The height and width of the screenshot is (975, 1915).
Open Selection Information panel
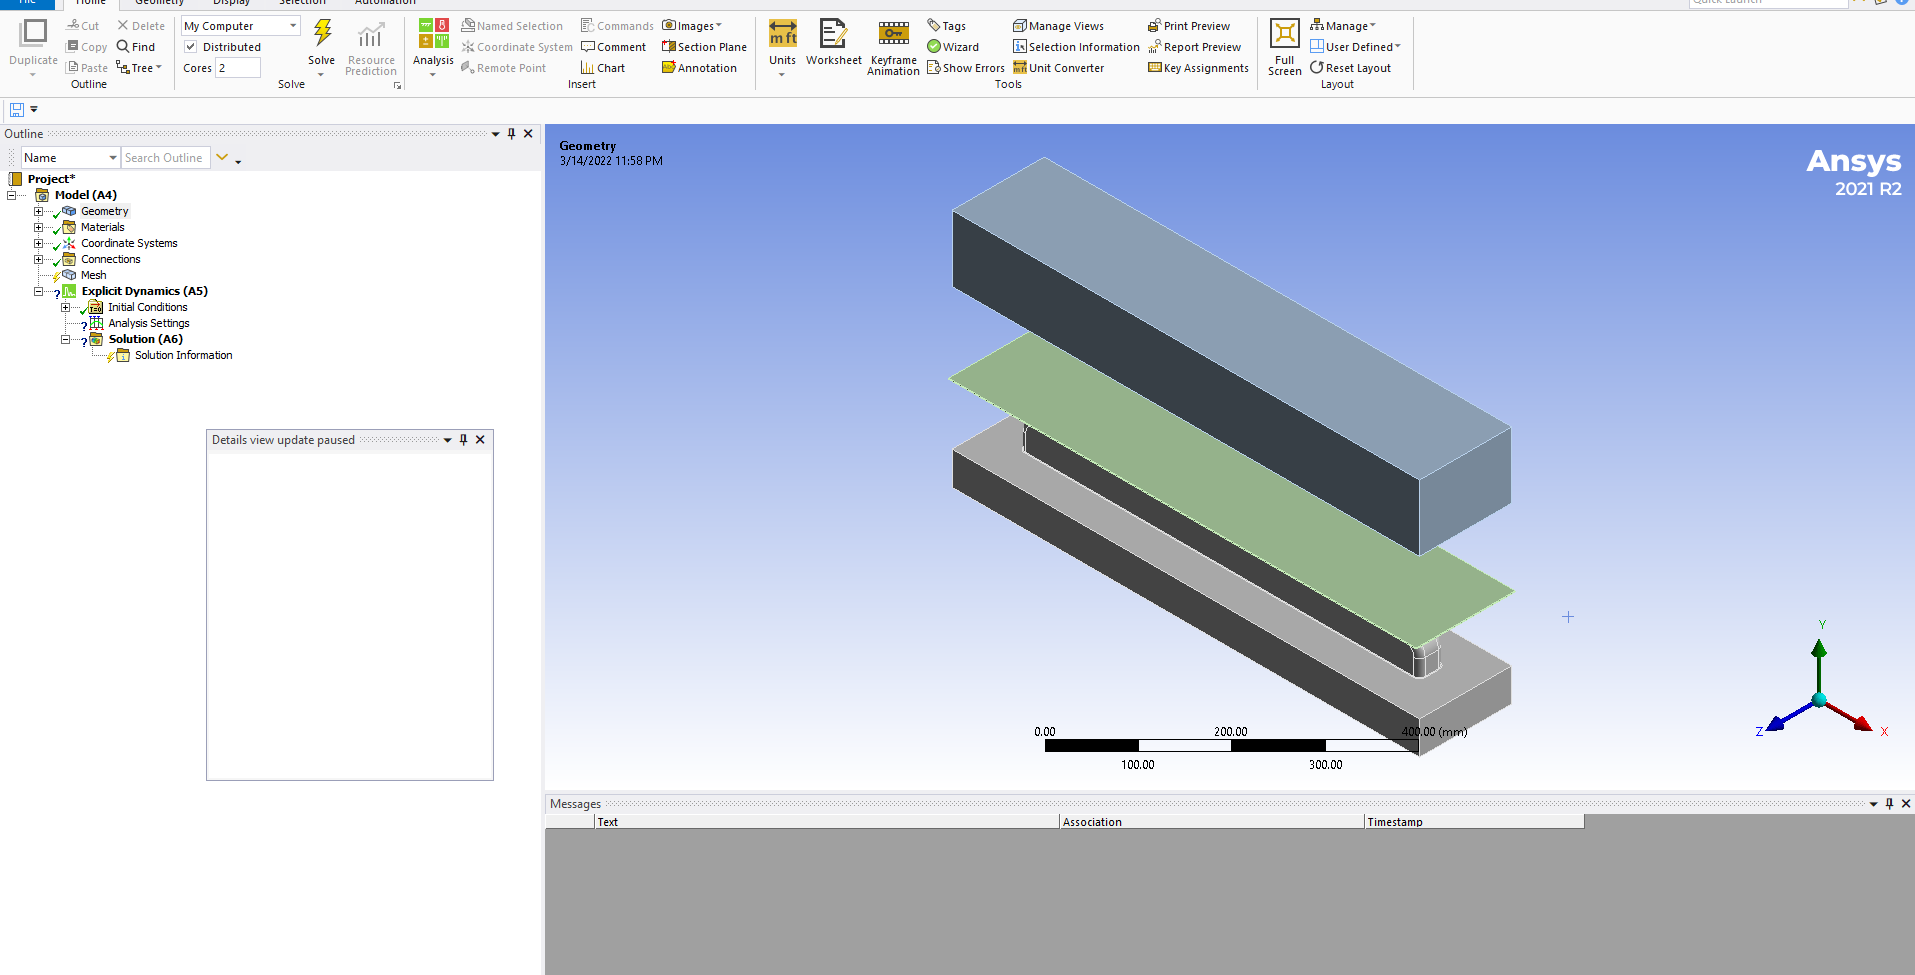[x=1076, y=47]
